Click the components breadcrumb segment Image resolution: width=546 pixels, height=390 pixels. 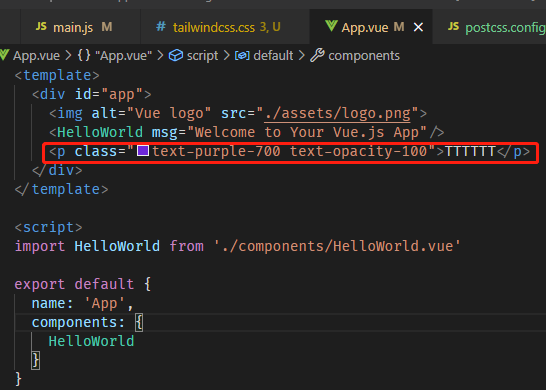(x=364, y=56)
